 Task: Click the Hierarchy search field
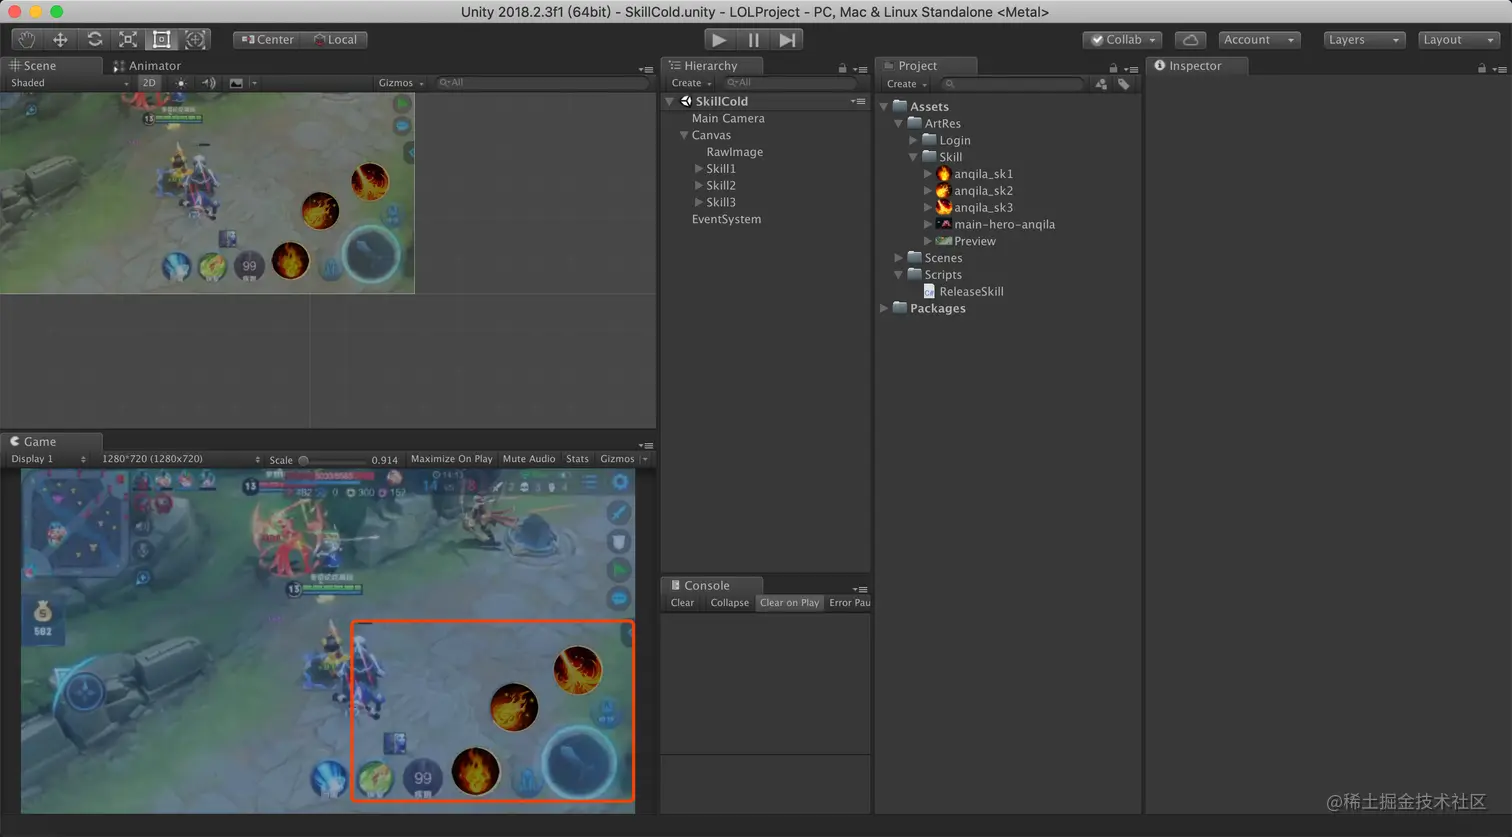(790, 83)
